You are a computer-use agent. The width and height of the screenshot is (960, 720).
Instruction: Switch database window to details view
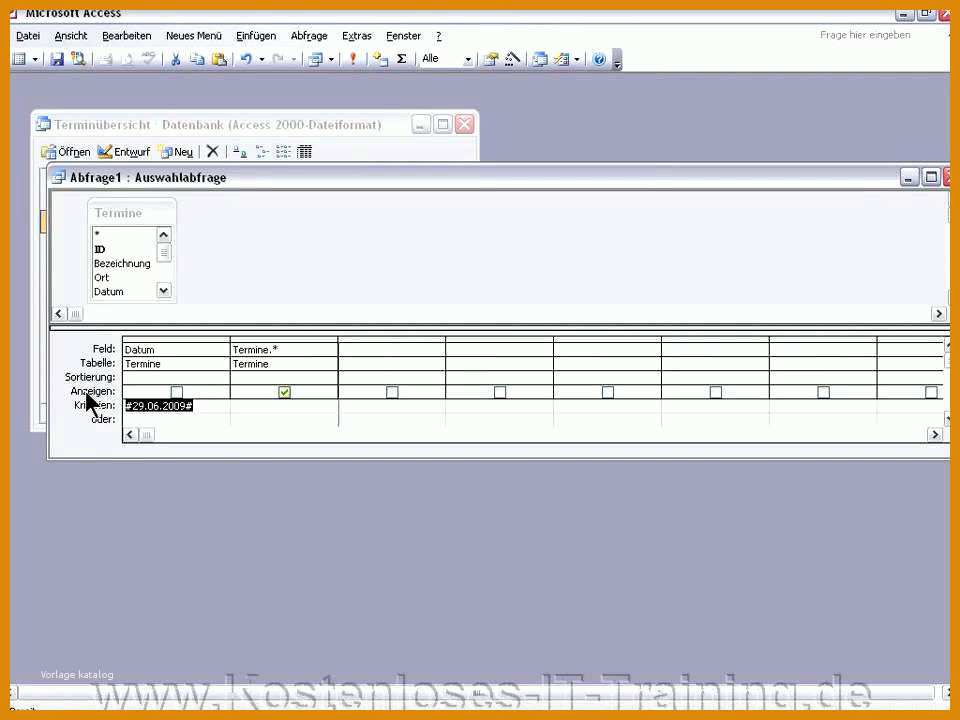304,152
